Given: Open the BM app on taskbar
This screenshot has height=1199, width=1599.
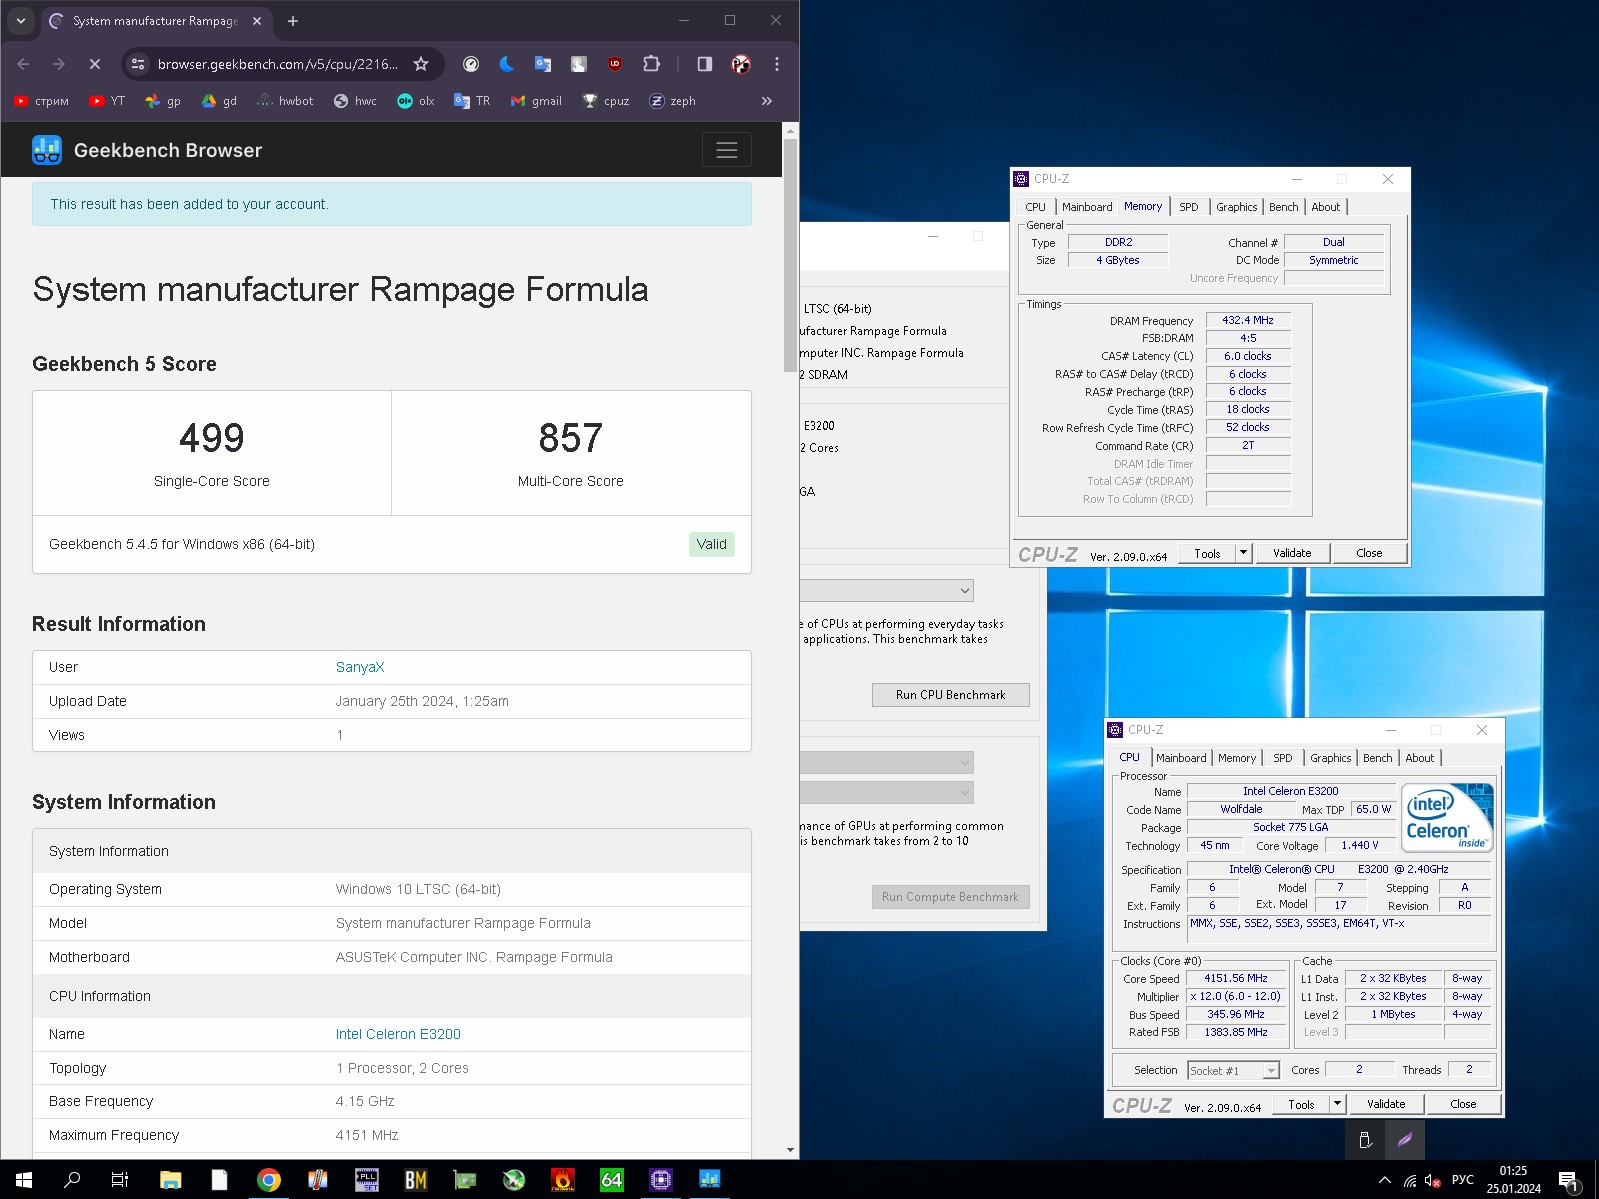Looking at the screenshot, I should click(x=416, y=1180).
